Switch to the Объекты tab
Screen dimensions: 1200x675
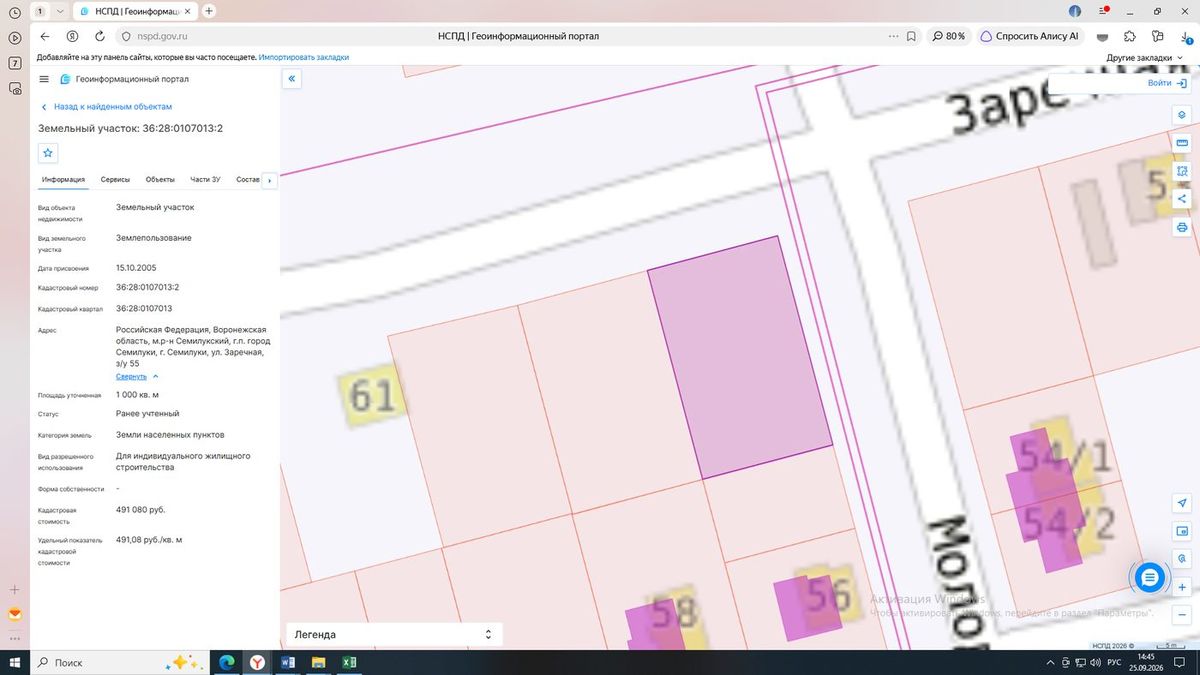click(160, 180)
